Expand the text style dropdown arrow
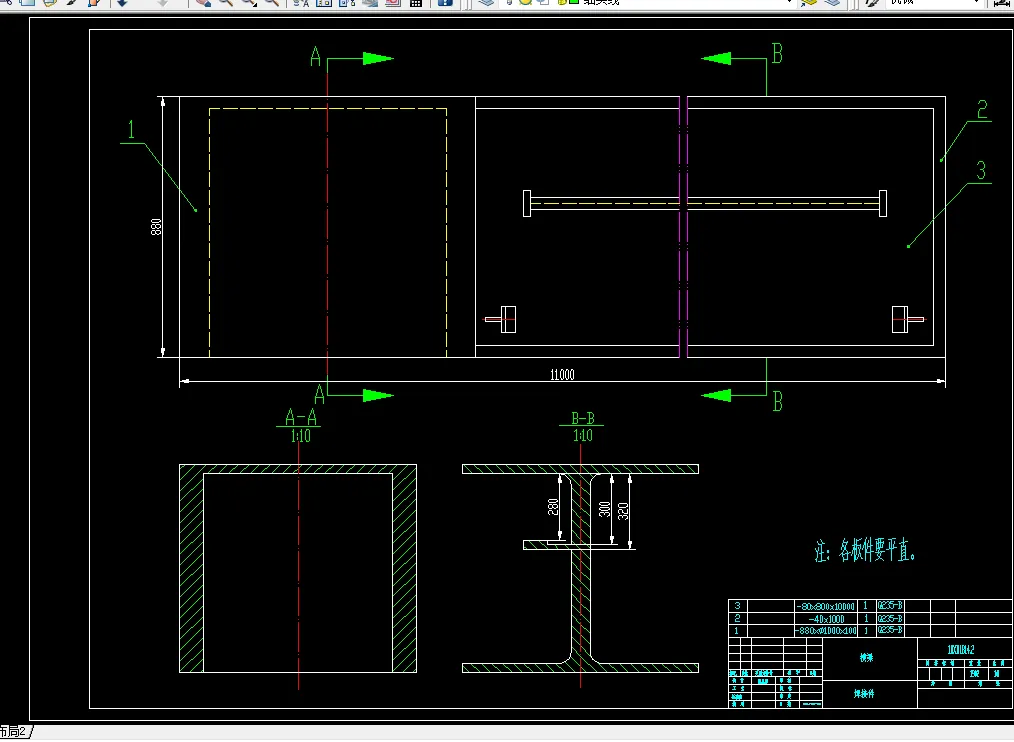1014x742 pixels. [976, 3]
